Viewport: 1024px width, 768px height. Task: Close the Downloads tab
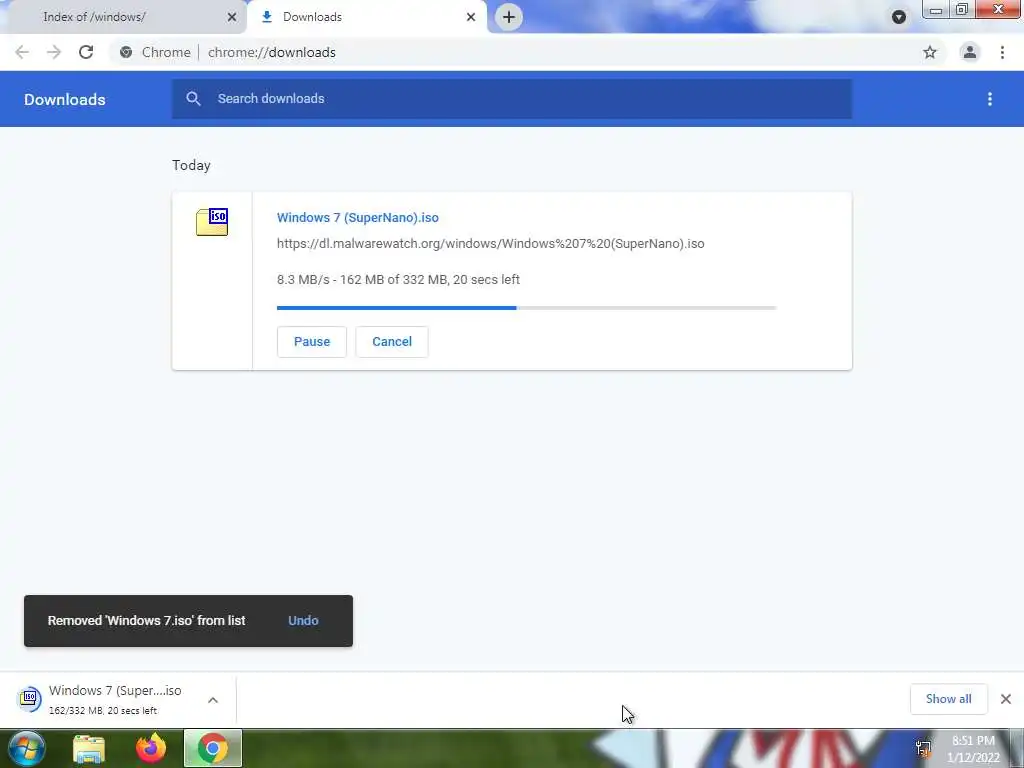471,17
